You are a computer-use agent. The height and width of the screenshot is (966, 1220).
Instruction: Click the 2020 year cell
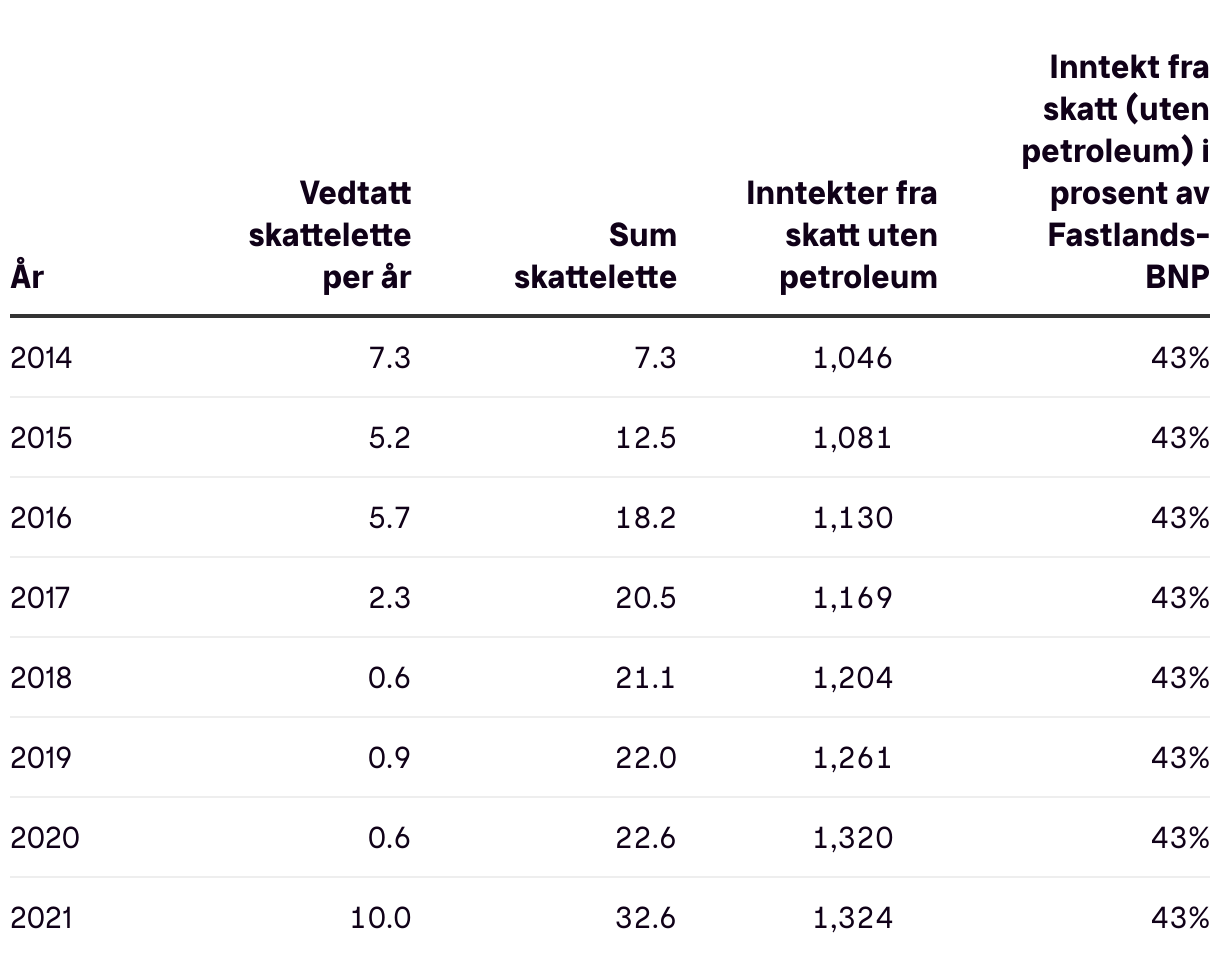(x=45, y=838)
